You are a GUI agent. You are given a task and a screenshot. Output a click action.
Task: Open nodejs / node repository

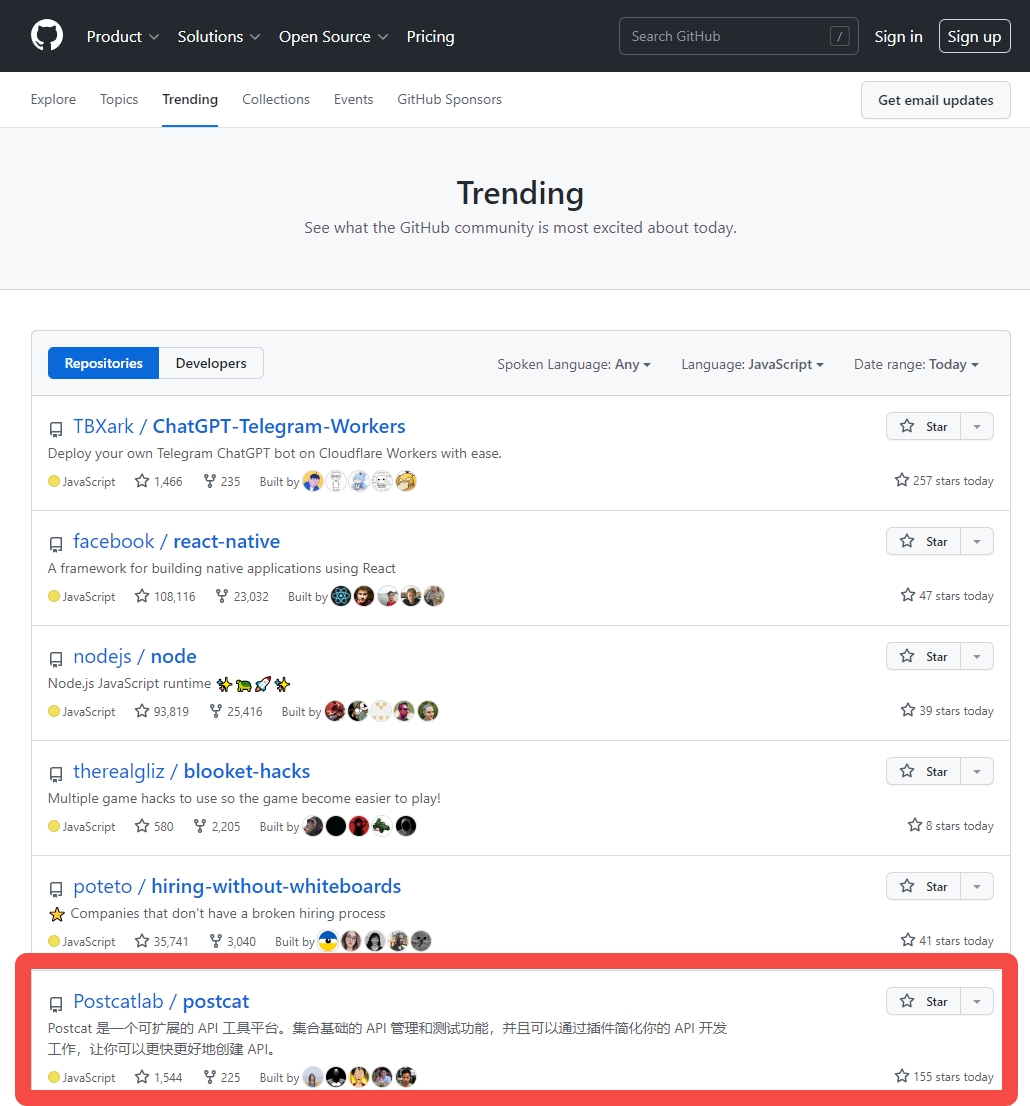point(135,657)
